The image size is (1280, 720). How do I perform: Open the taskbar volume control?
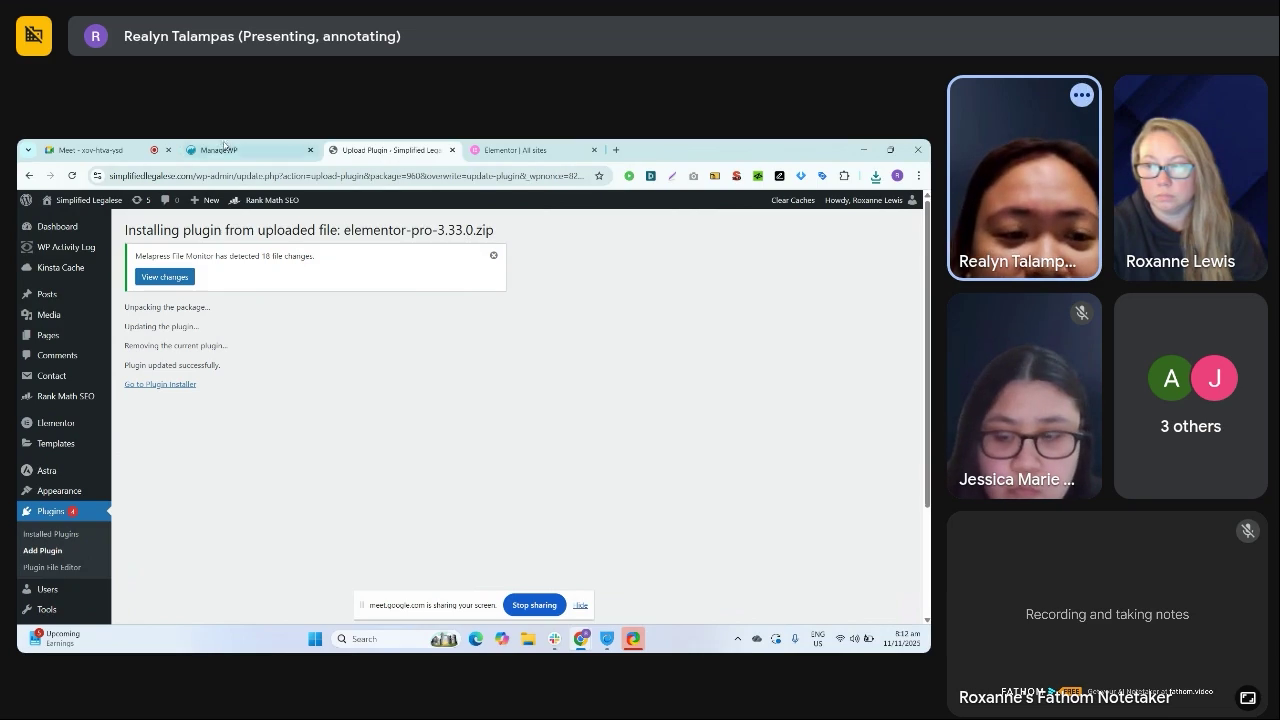coord(854,639)
